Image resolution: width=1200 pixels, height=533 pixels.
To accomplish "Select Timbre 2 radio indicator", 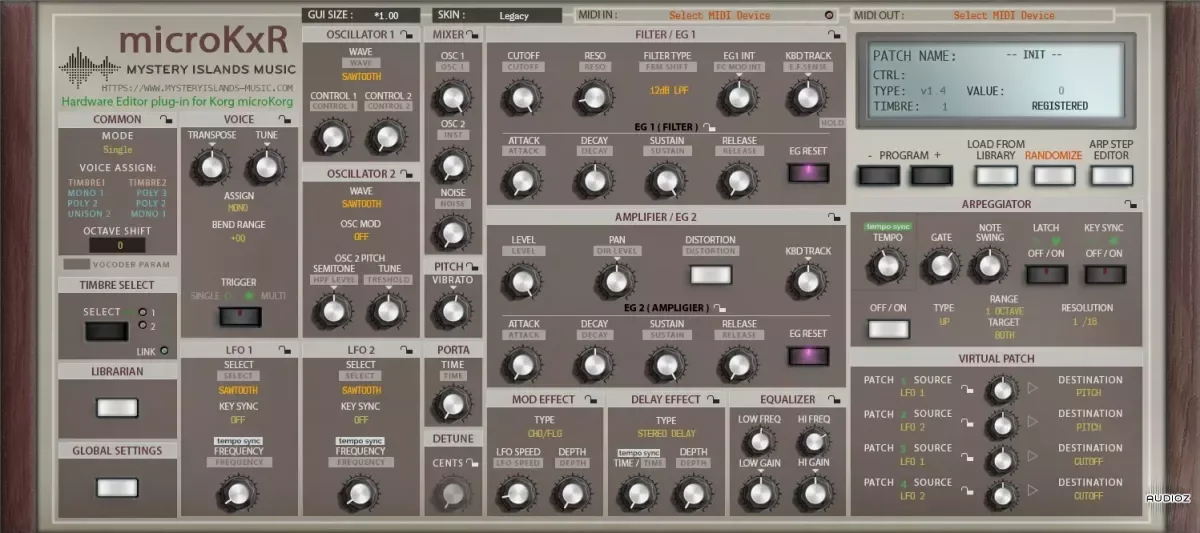I will (x=141, y=326).
